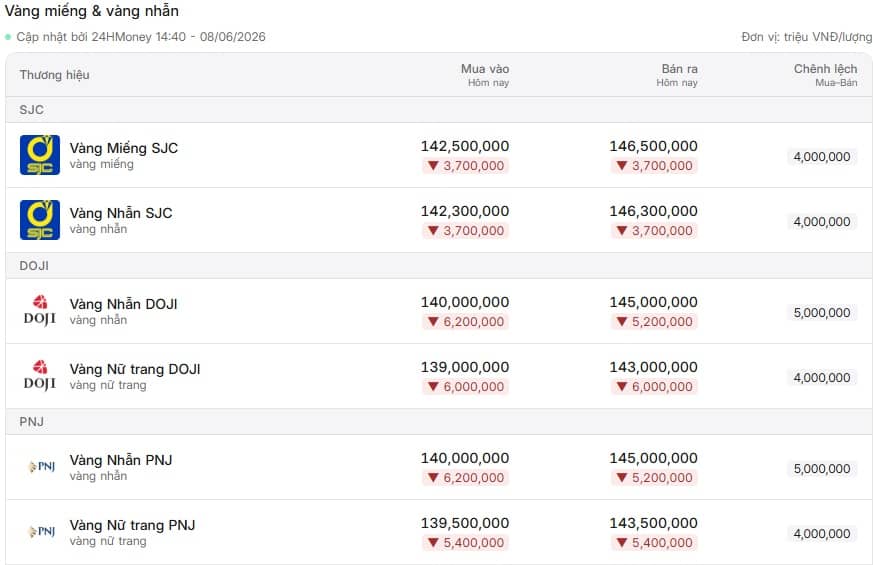Open the Vàng Nhẫn DOJI product name
This screenshot has width=873, height=565.
(x=123, y=304)
